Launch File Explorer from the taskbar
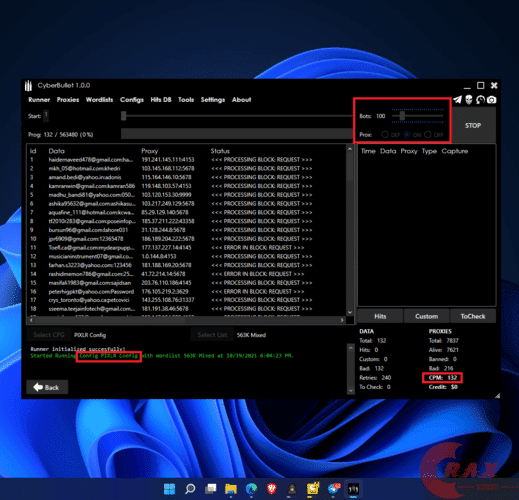The width and height of the screenshot is (519, 500). 231,489
